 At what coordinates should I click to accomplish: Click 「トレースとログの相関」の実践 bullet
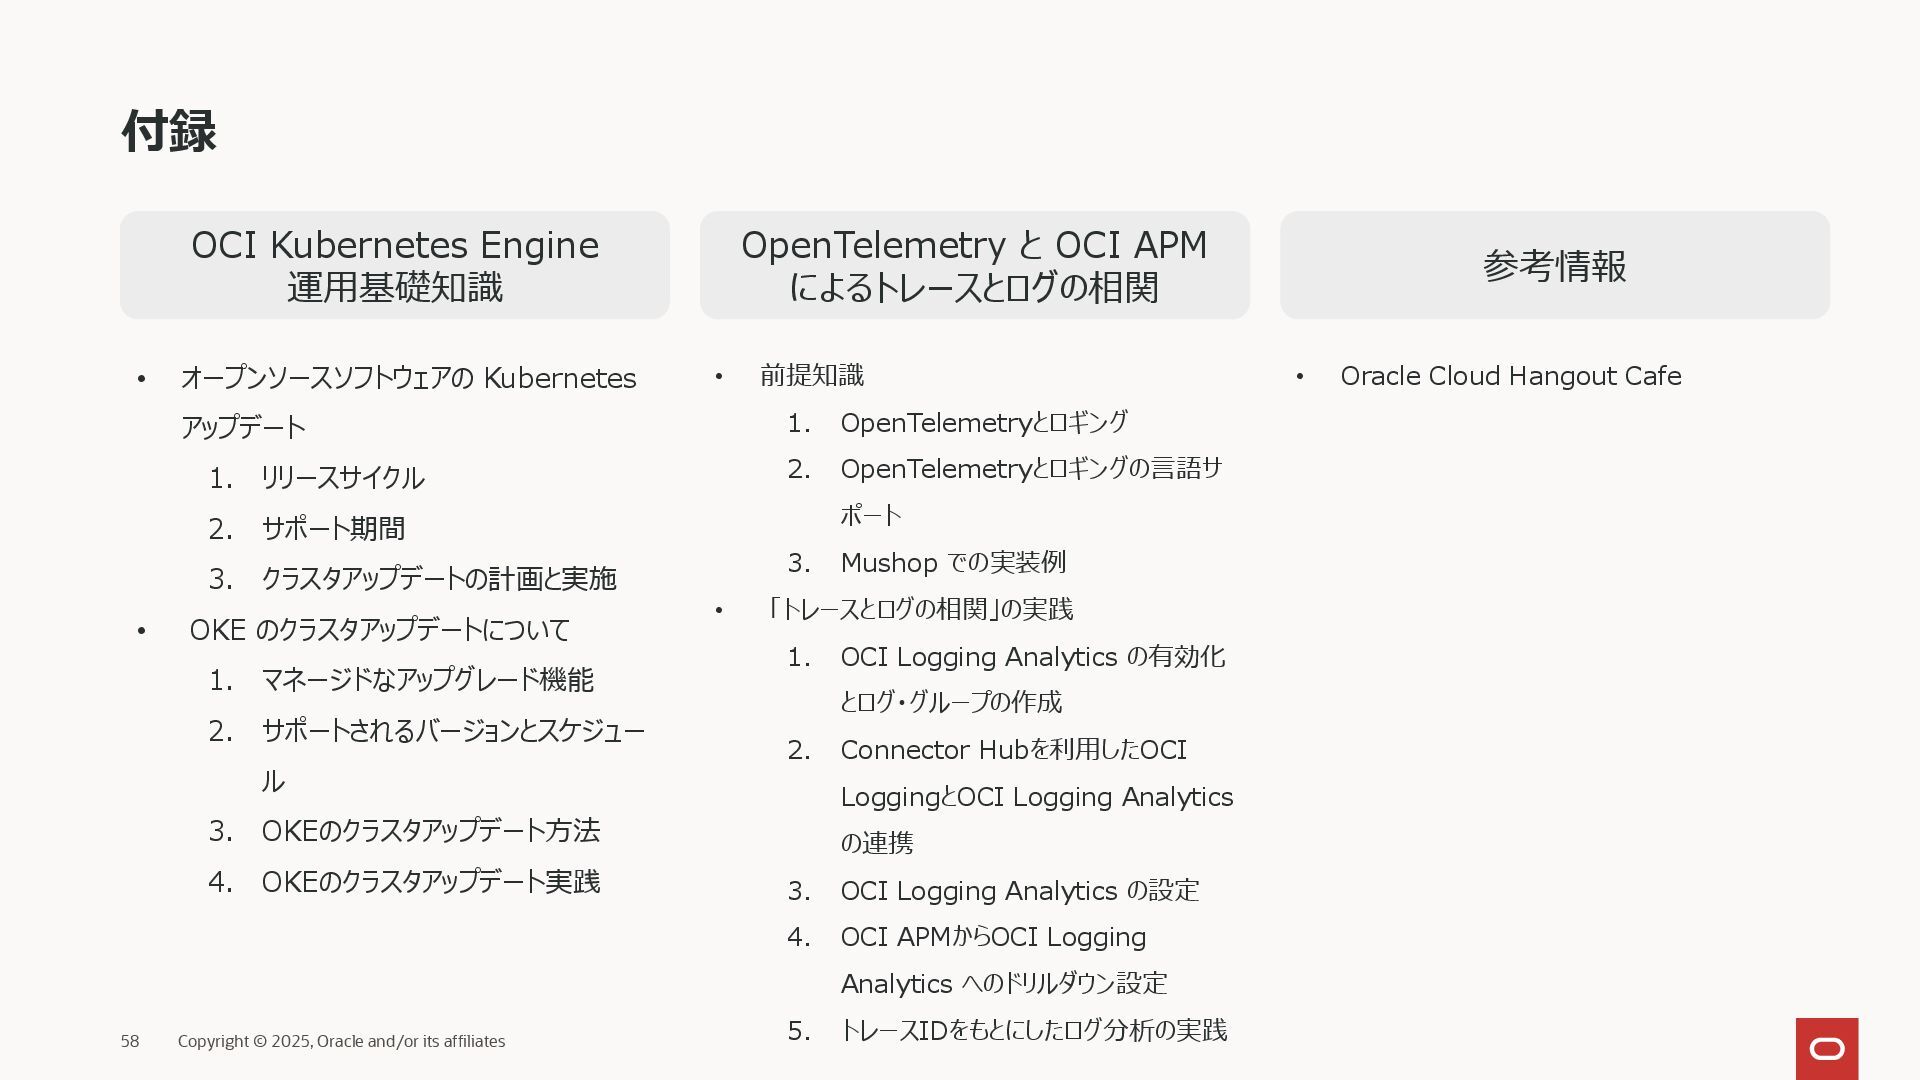pos(918,609)
